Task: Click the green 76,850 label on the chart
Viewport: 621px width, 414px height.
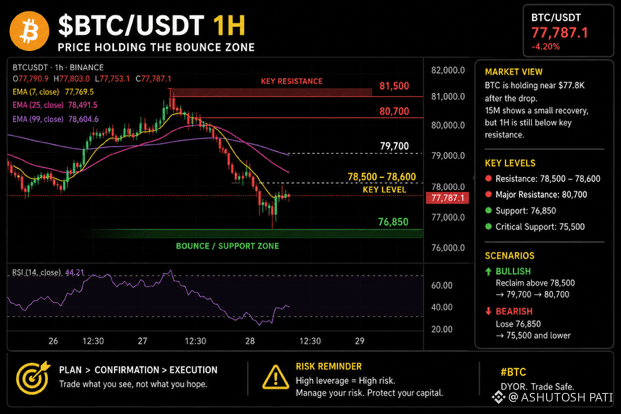Action: coord(393,222)
